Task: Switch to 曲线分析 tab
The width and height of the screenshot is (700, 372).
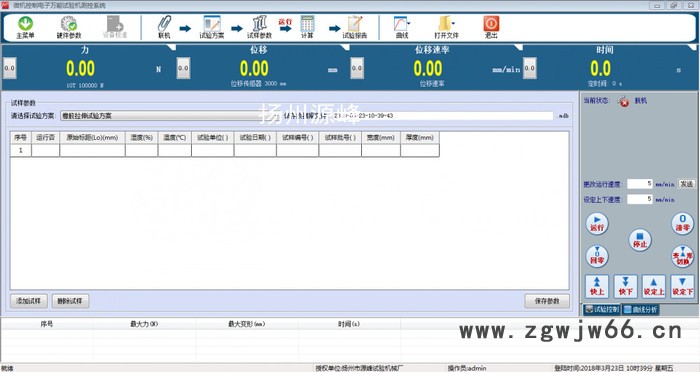Action: (x=640, y=309)
